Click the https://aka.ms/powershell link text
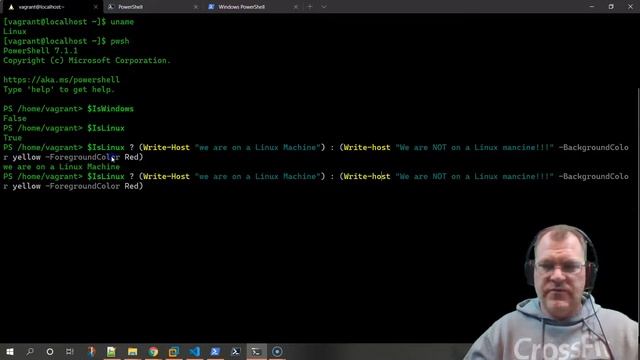Screen dimensions: 640x360 point(61,80)
